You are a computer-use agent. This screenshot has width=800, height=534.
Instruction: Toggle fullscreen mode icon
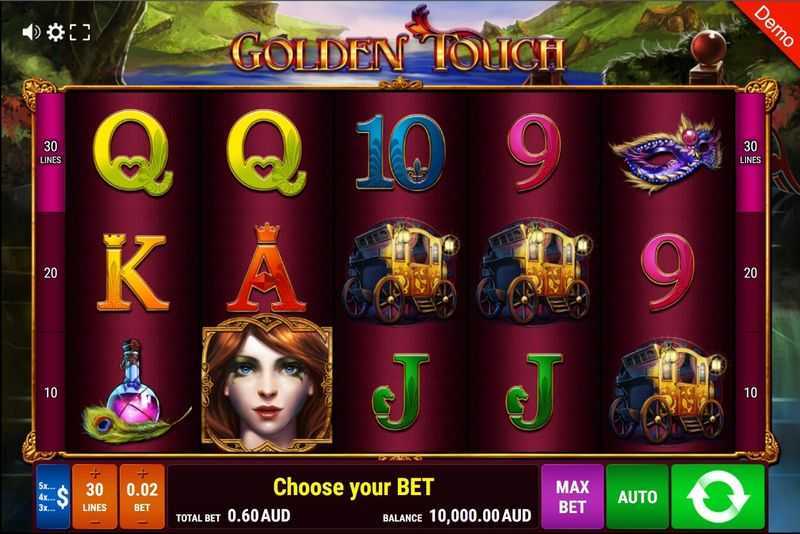(80, 32)
